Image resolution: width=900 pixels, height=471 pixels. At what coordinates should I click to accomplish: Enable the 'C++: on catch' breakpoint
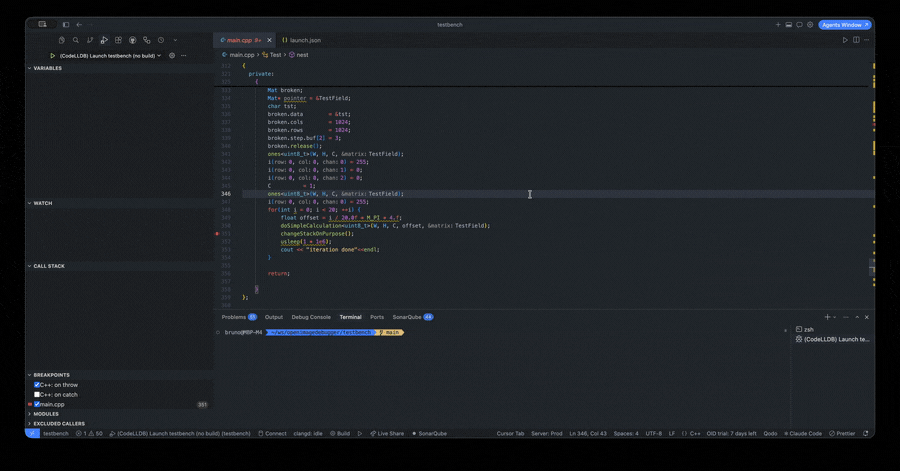(37, 395)
